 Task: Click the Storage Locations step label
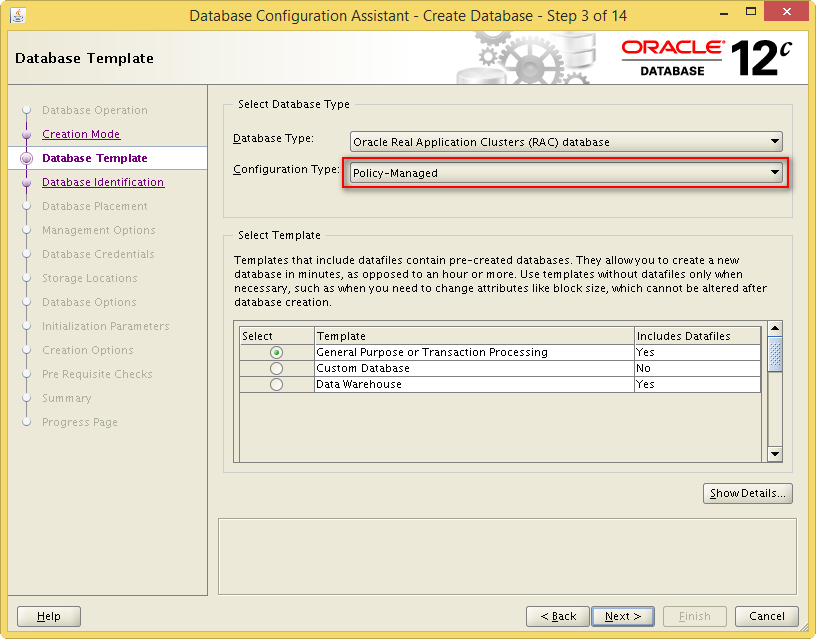(90, 278)
